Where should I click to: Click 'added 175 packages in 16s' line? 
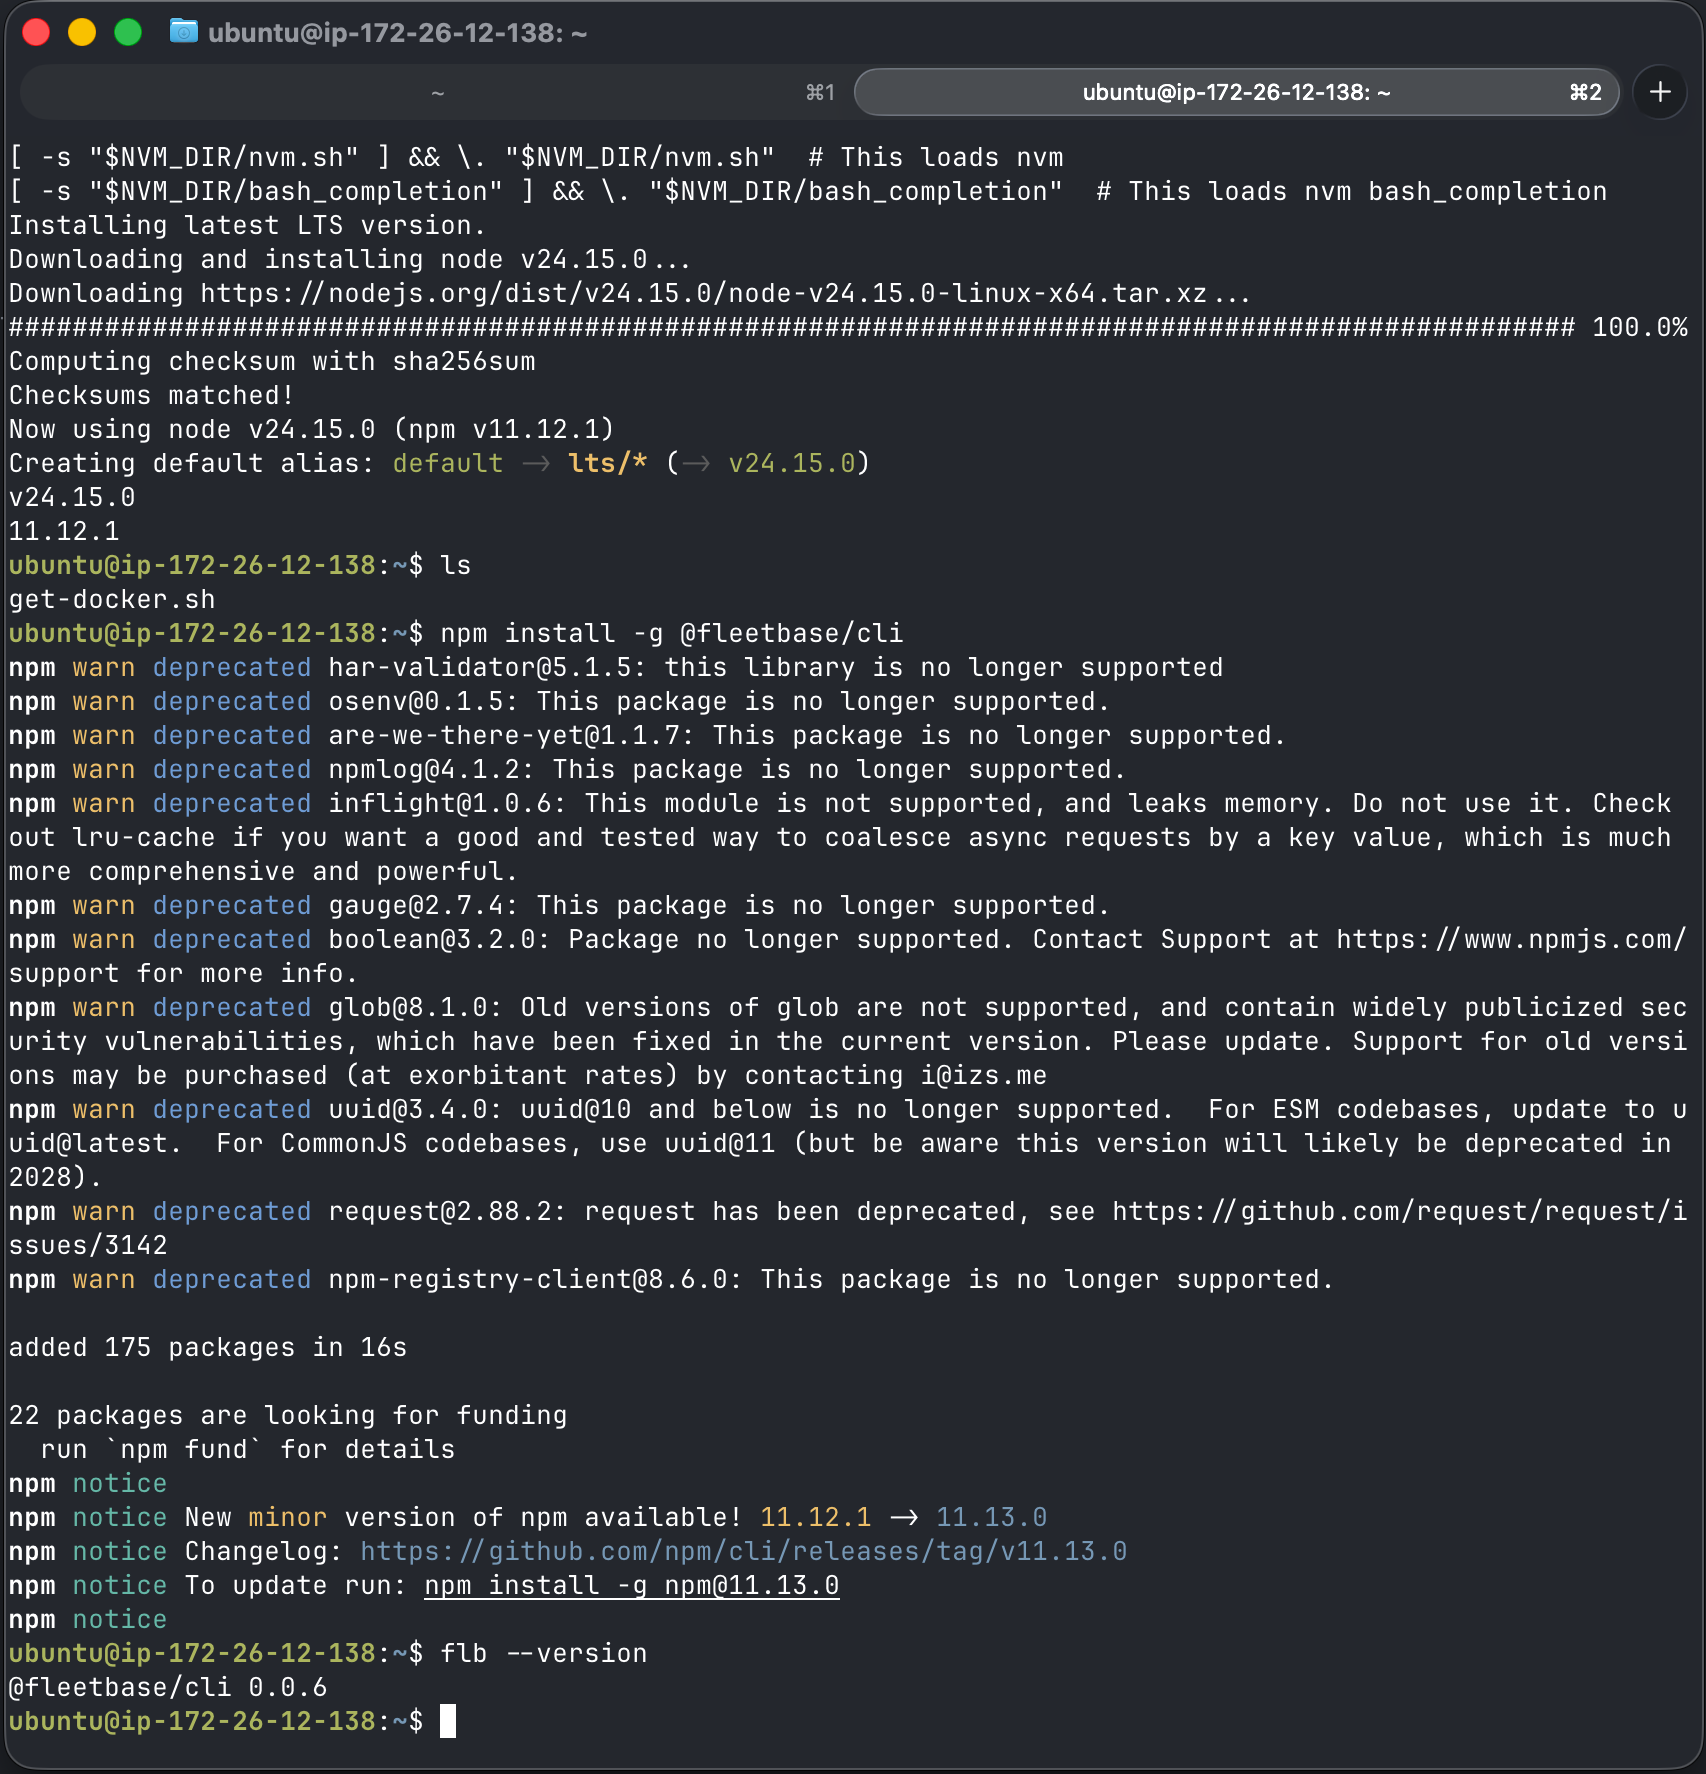(208, 1347)
